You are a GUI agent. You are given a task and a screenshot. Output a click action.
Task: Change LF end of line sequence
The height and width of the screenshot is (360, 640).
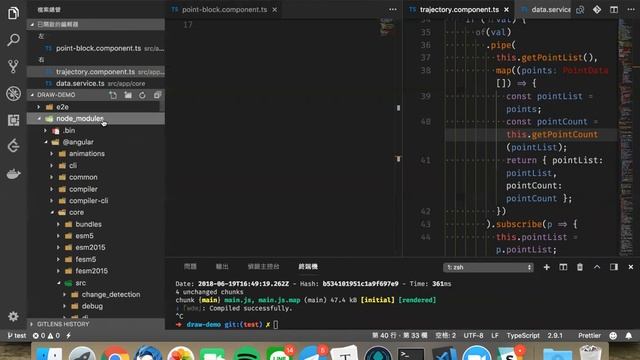(495, 336)
